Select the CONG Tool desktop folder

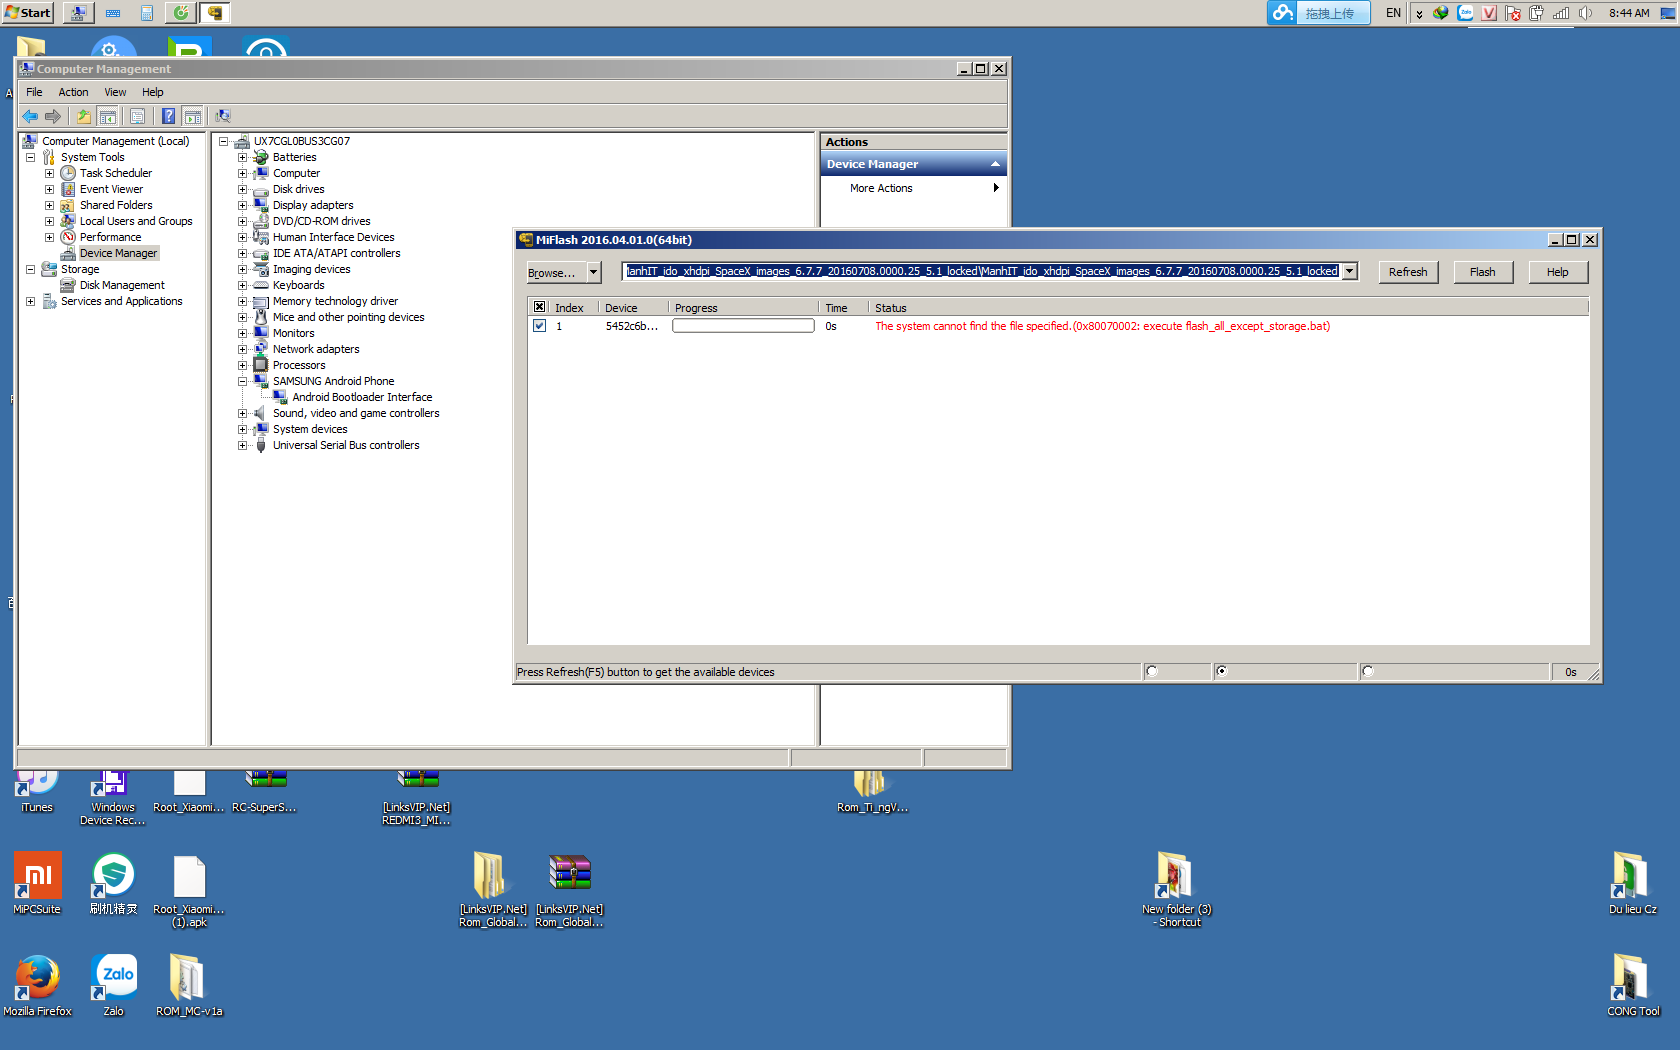[1633, 985]
